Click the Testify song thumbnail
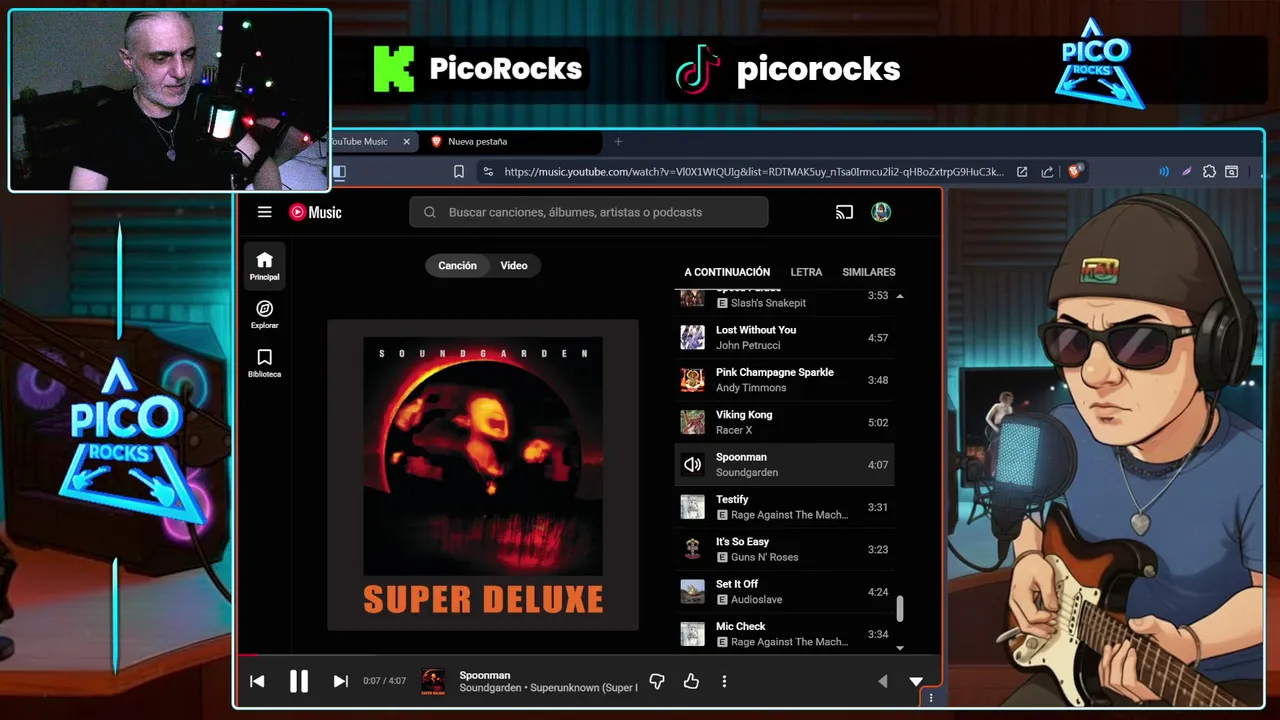The height and width of the screenshot is (720, 1280). coord(692,507)
